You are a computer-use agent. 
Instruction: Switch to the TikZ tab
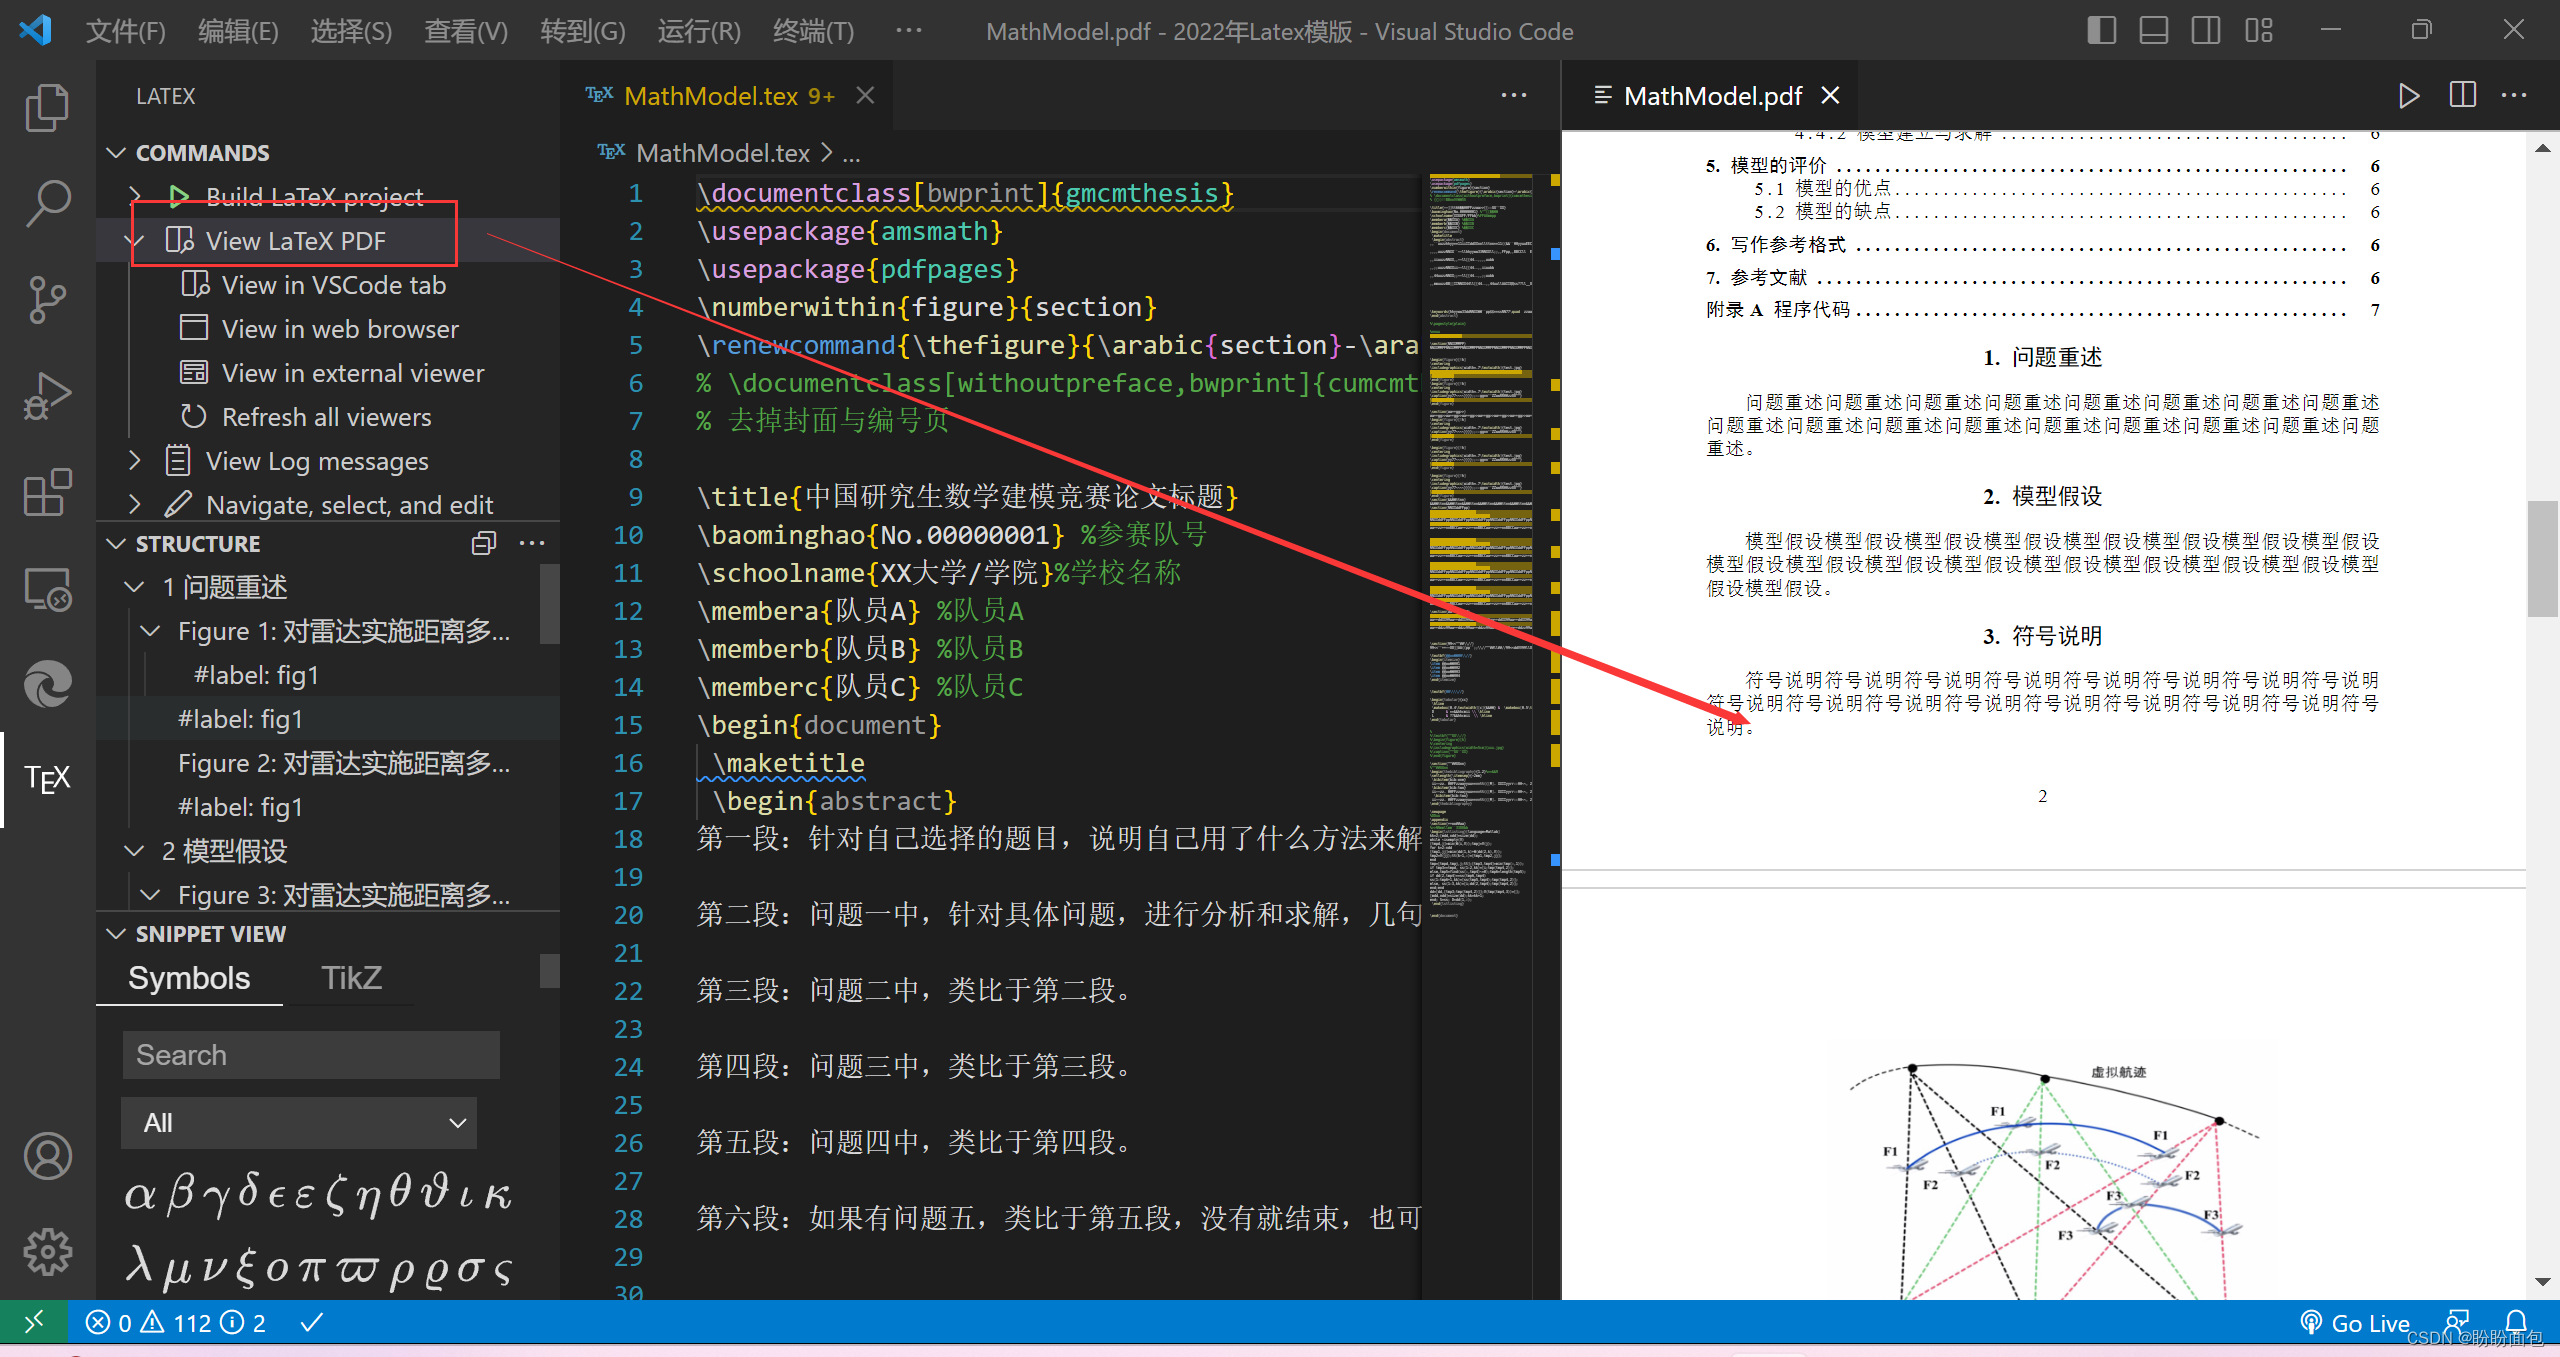tap(350, 977)
